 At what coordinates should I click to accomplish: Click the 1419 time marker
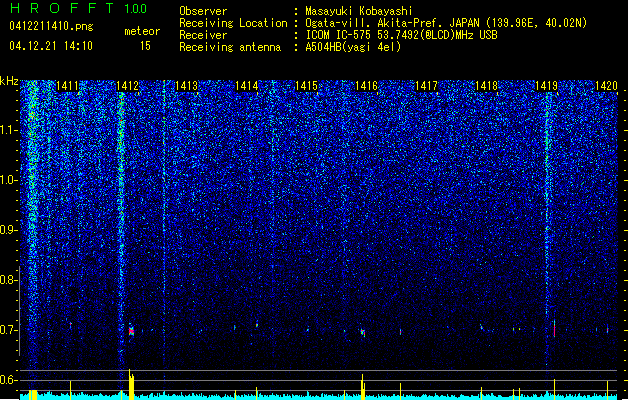(x=546, y=86)
